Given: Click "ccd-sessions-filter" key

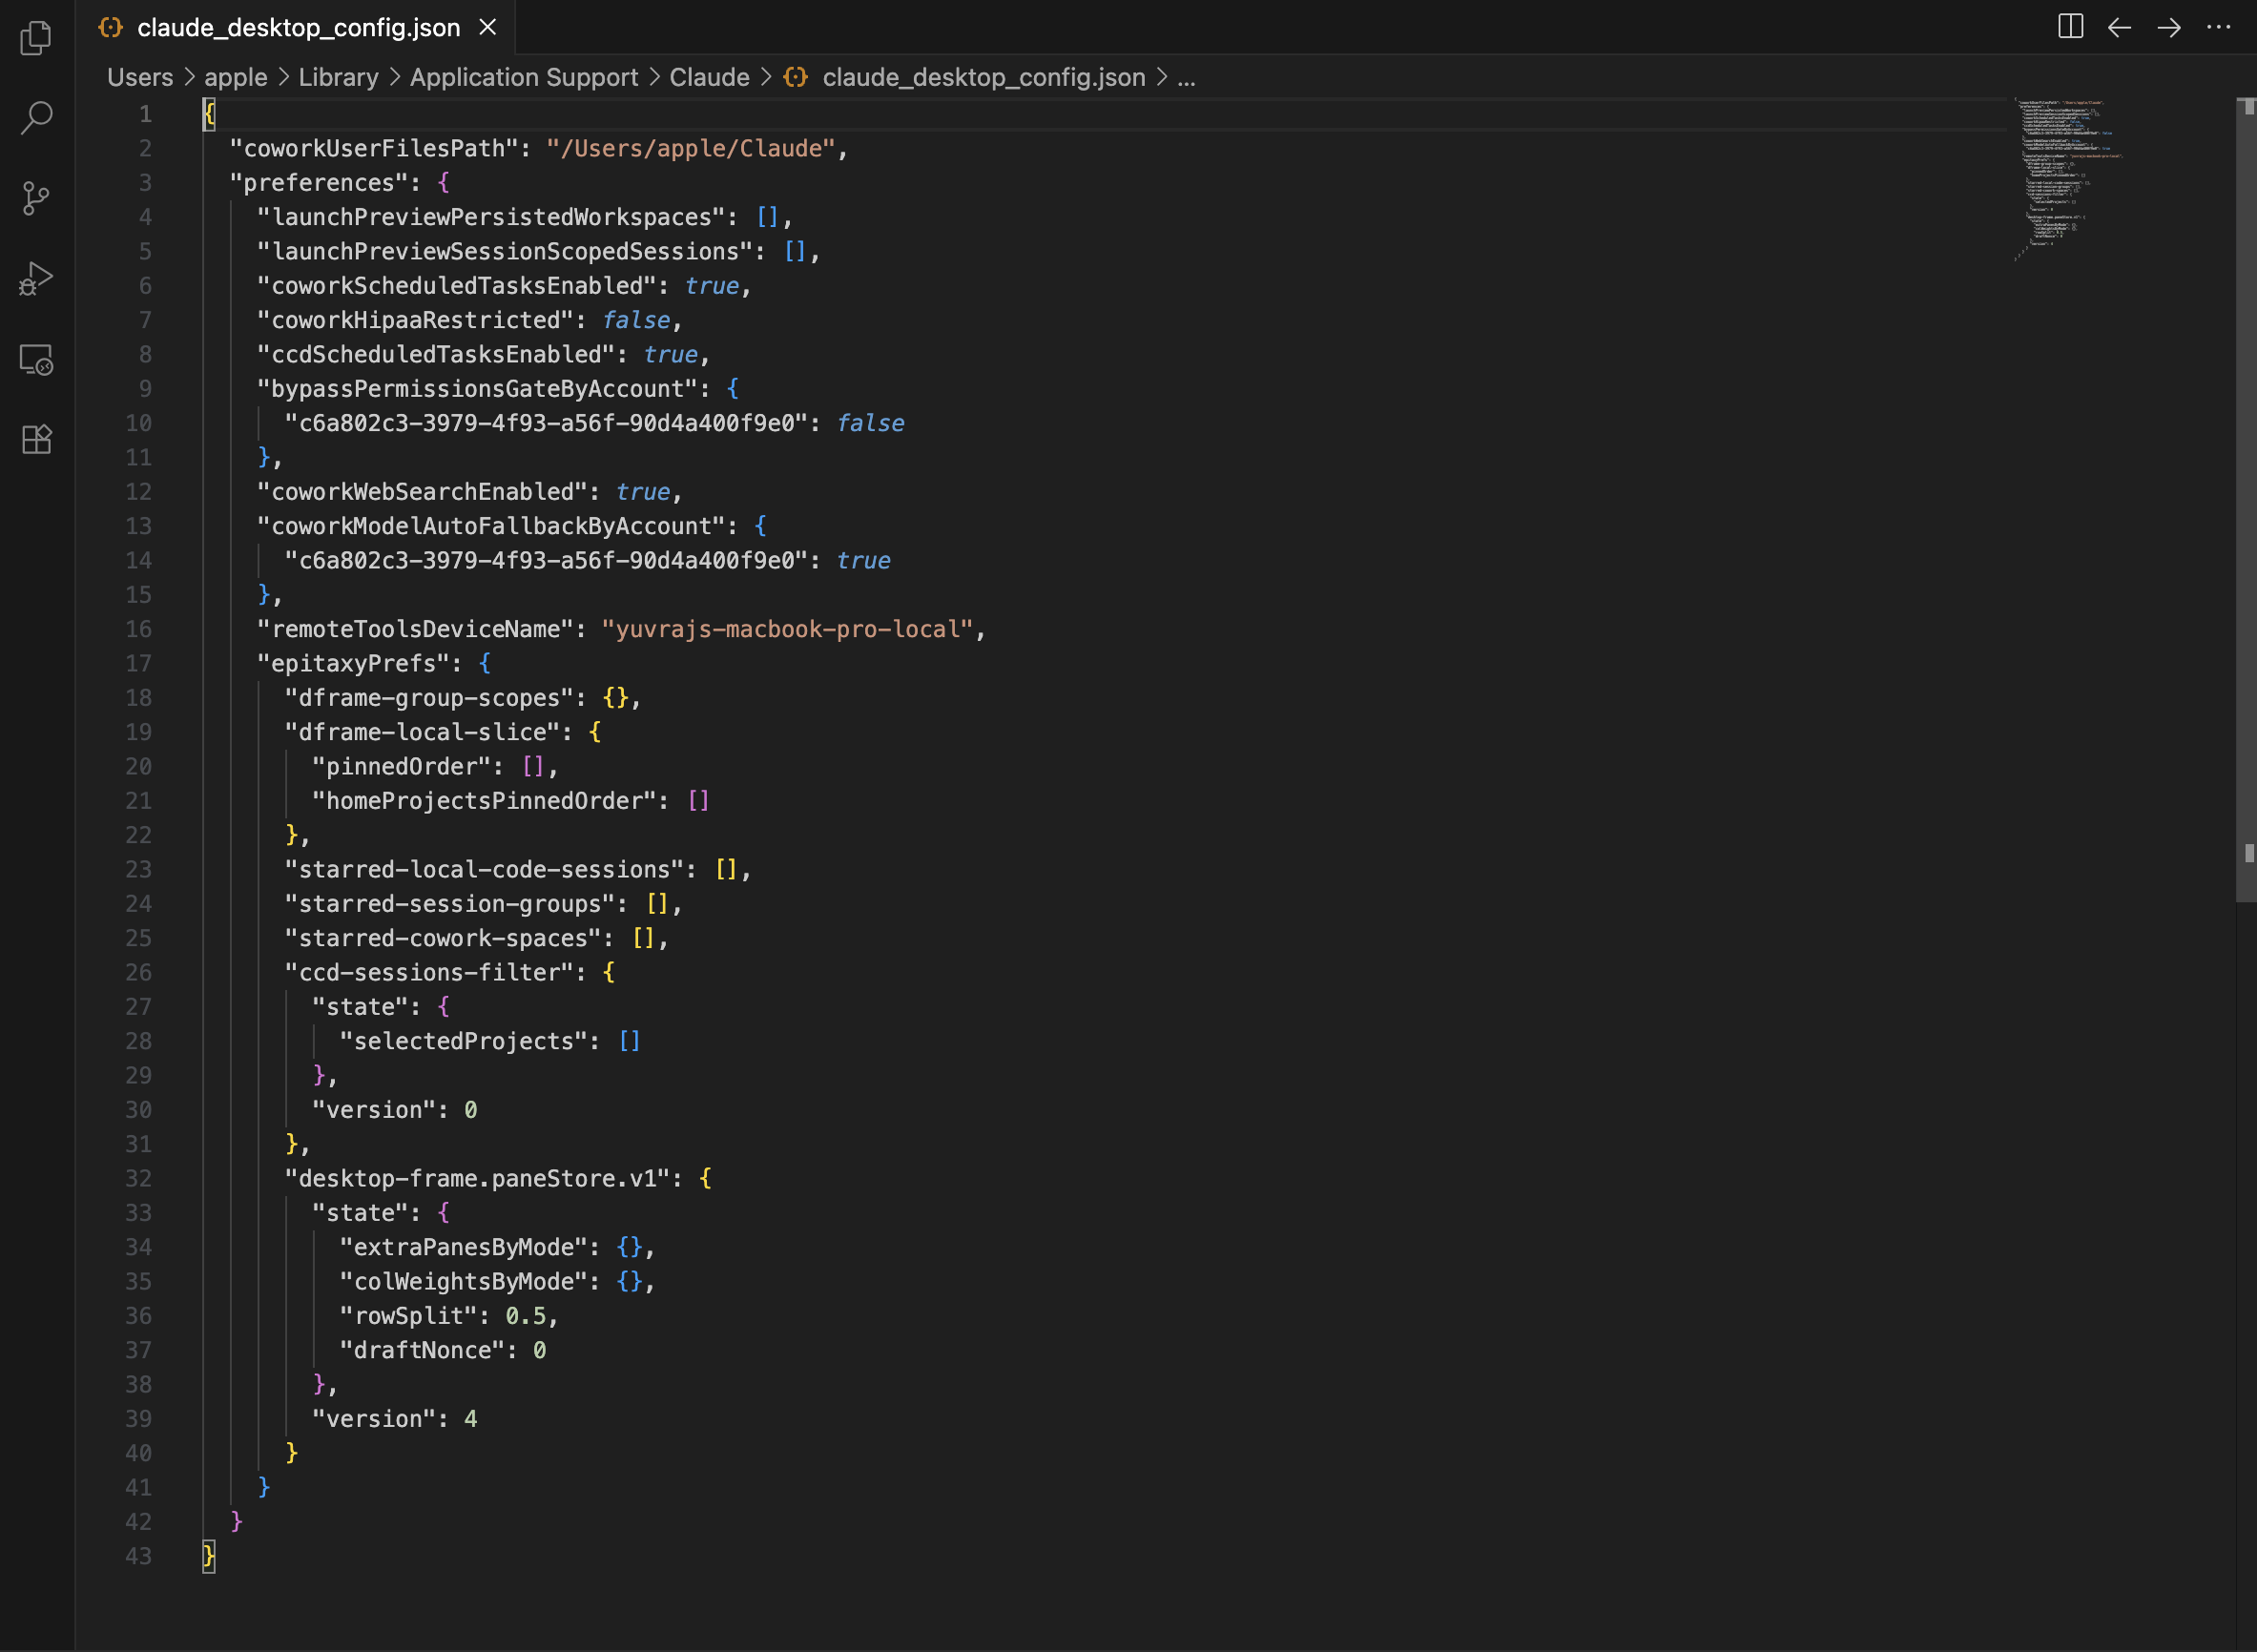Looking at the screenshot, I should click(x=429, y=972).
